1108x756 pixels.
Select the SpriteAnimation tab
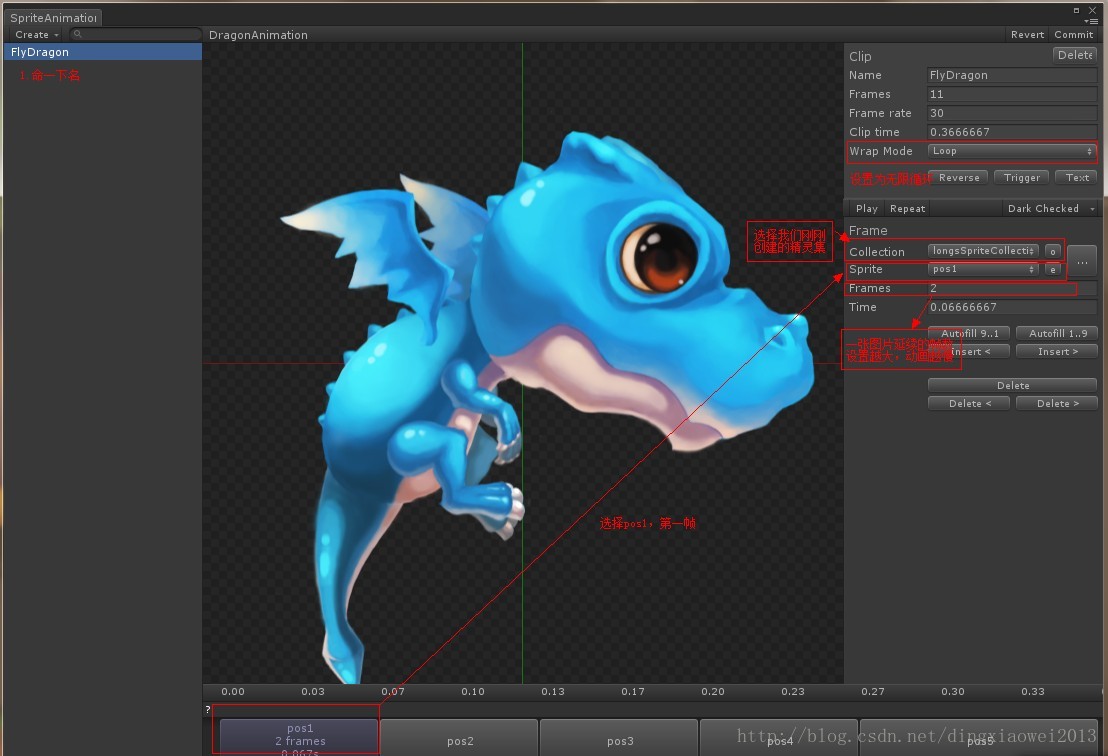(x=53, y=18)
